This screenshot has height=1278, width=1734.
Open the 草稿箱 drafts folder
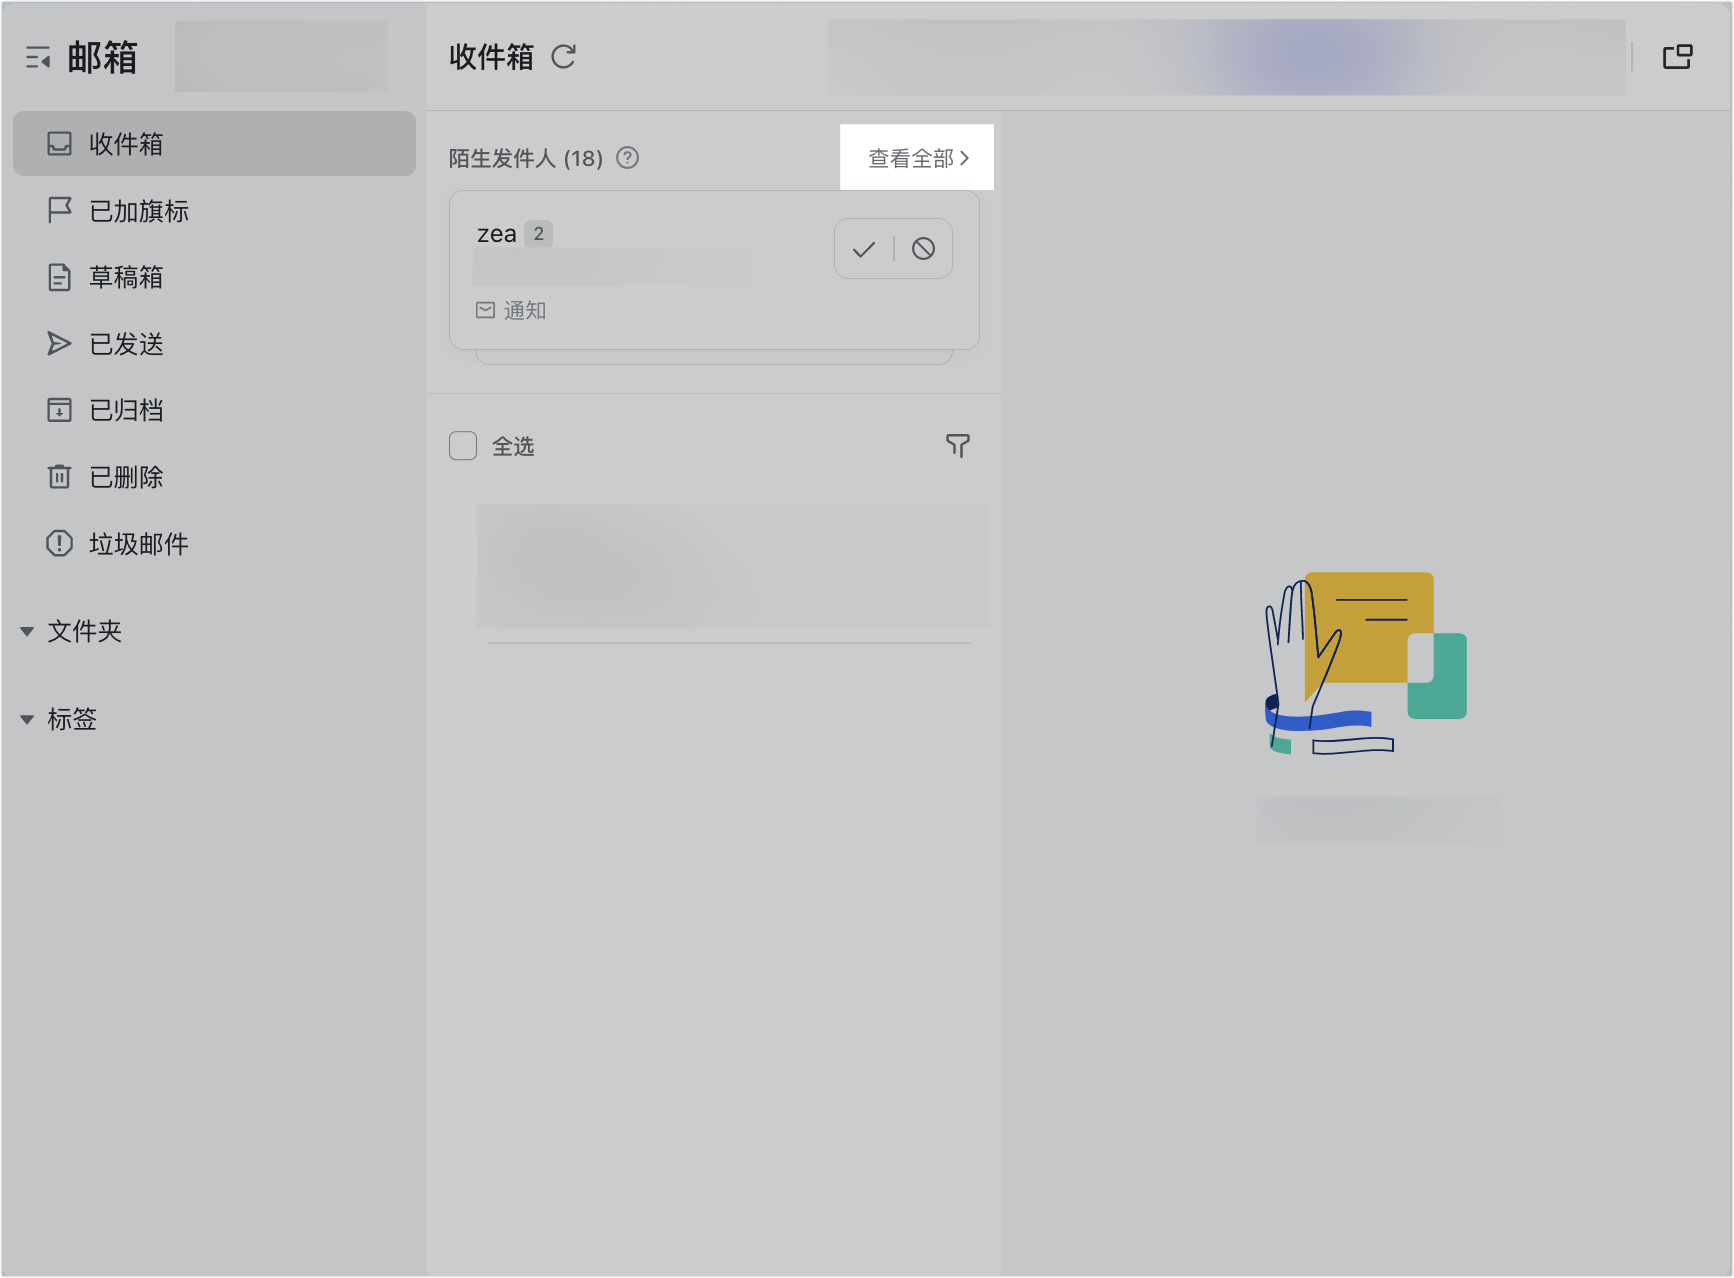point(125,277)
